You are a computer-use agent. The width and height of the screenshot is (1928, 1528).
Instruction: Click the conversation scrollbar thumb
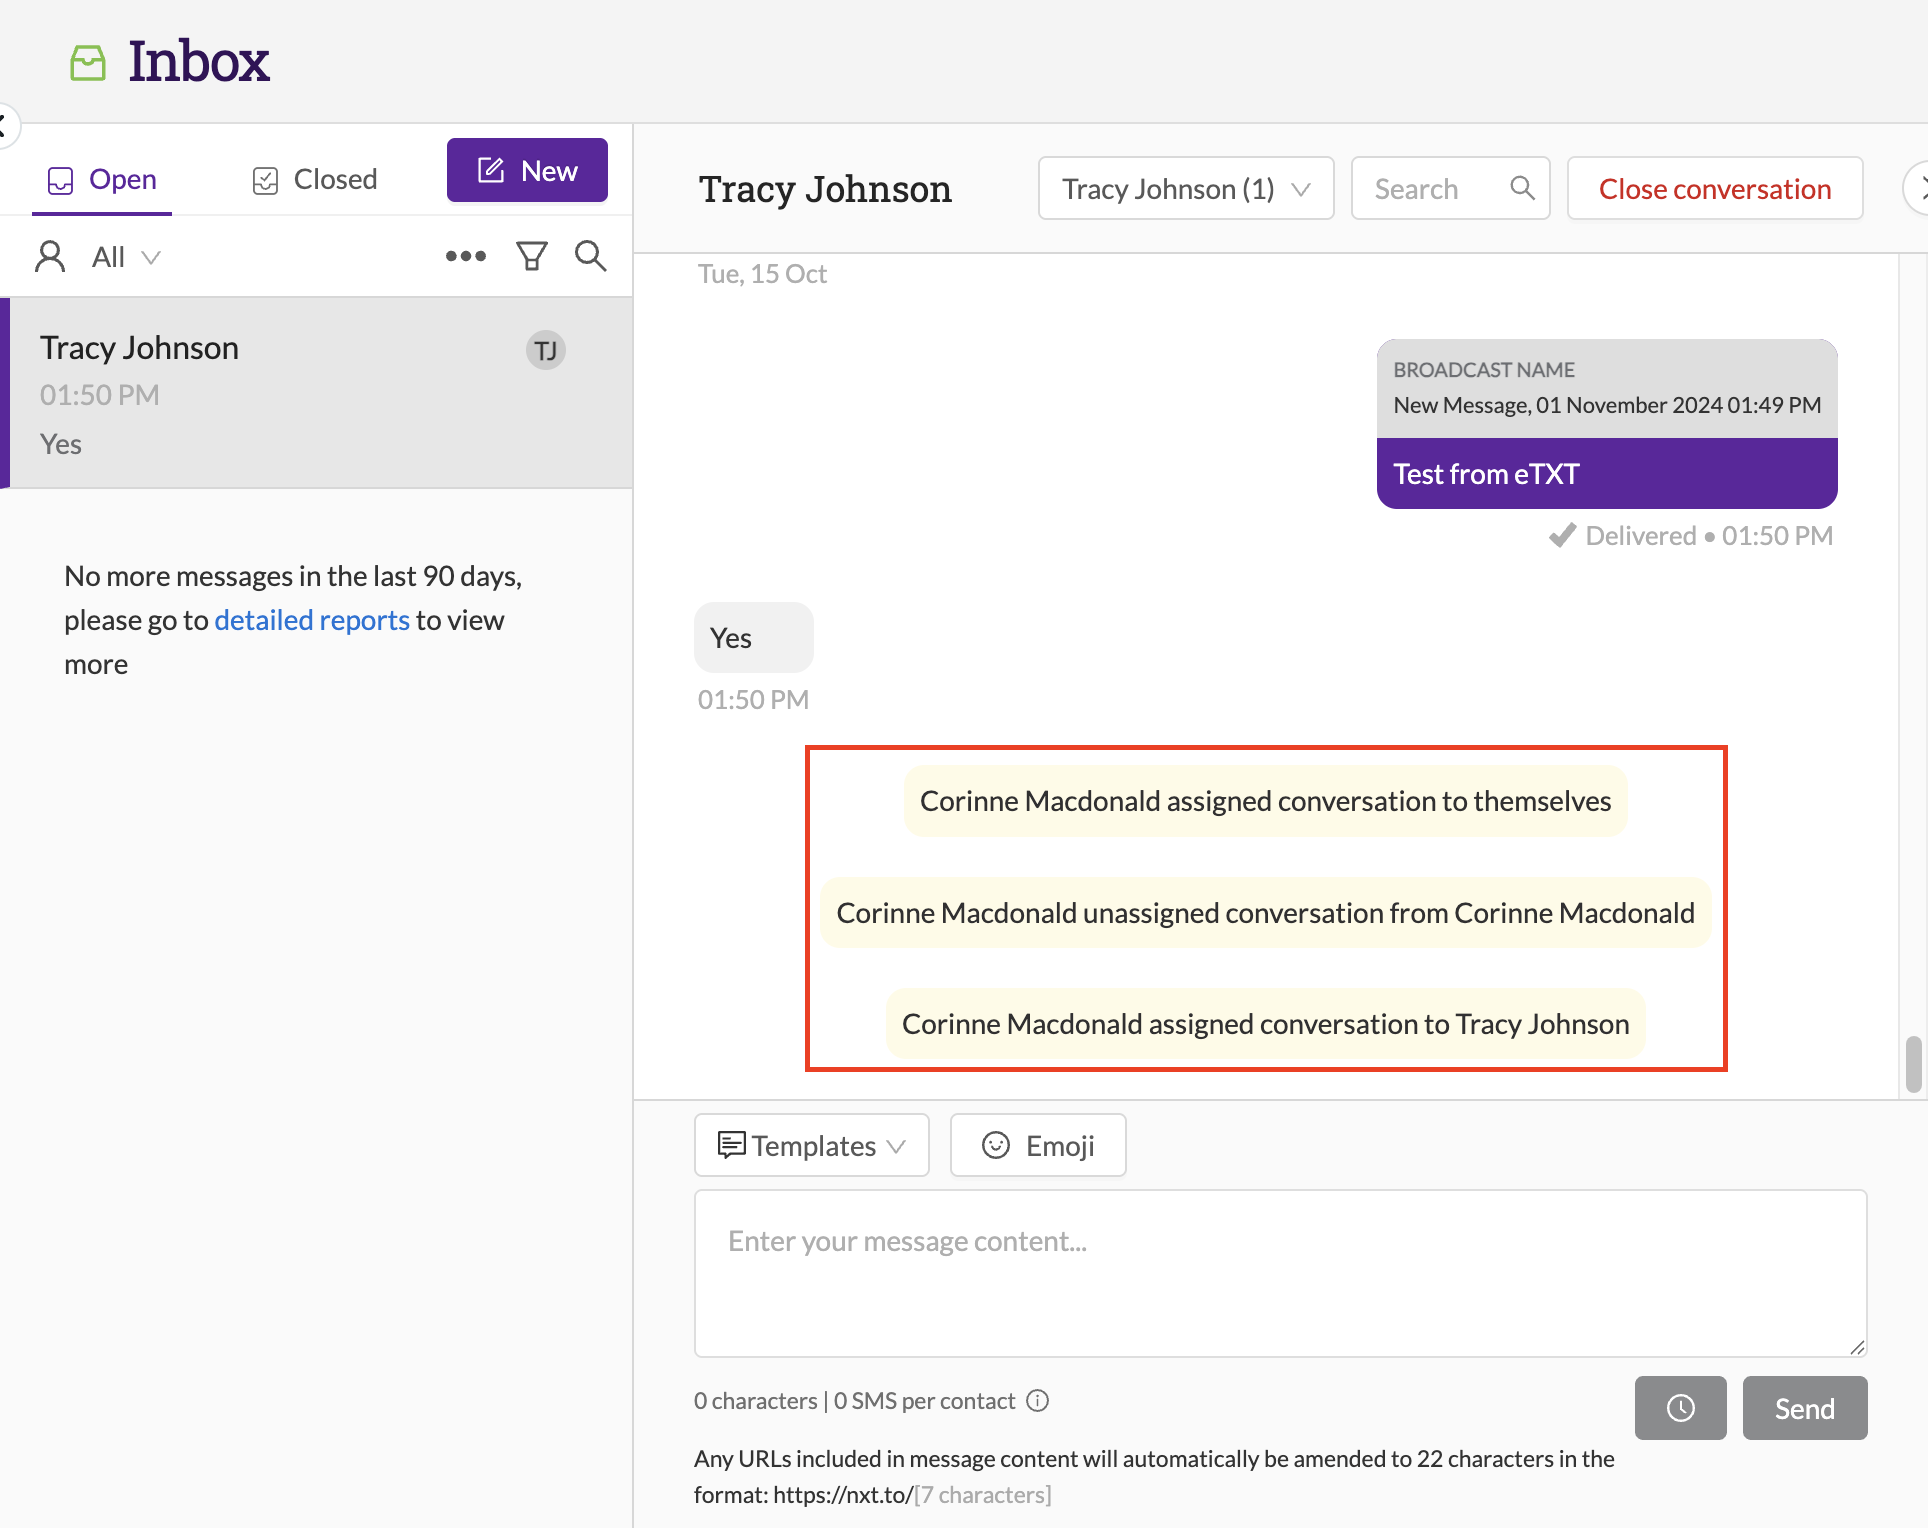click(x=1914, y=1065)
